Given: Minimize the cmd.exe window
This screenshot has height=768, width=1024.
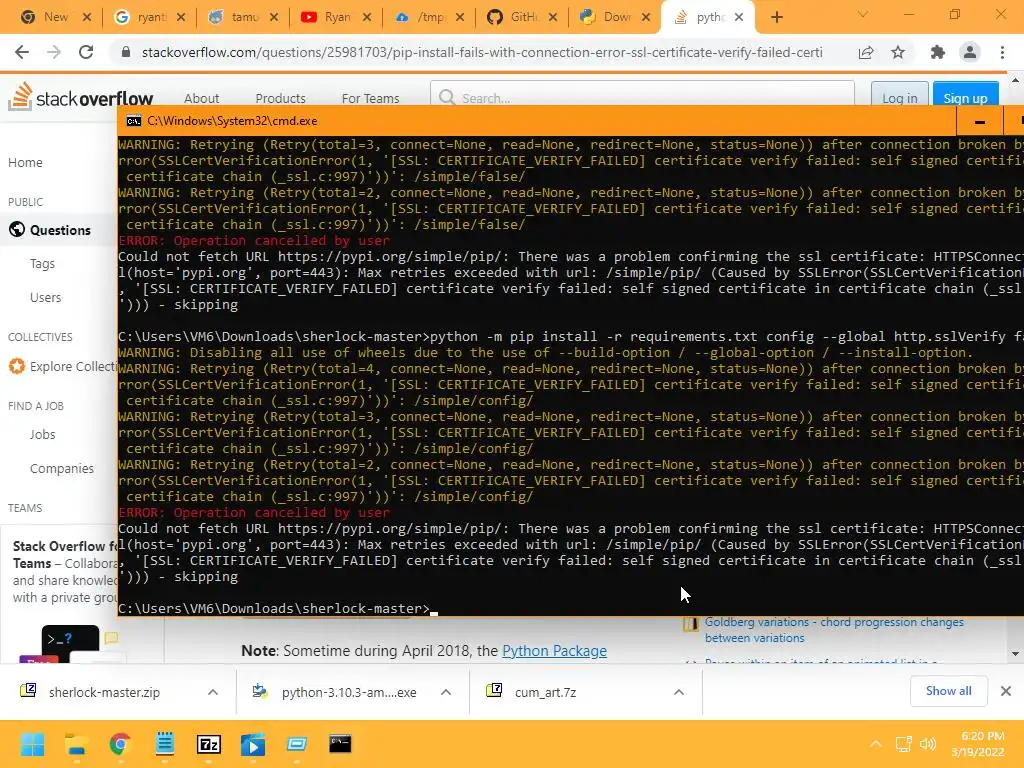Looking at the screenshot, I should [x=980, y=121].
